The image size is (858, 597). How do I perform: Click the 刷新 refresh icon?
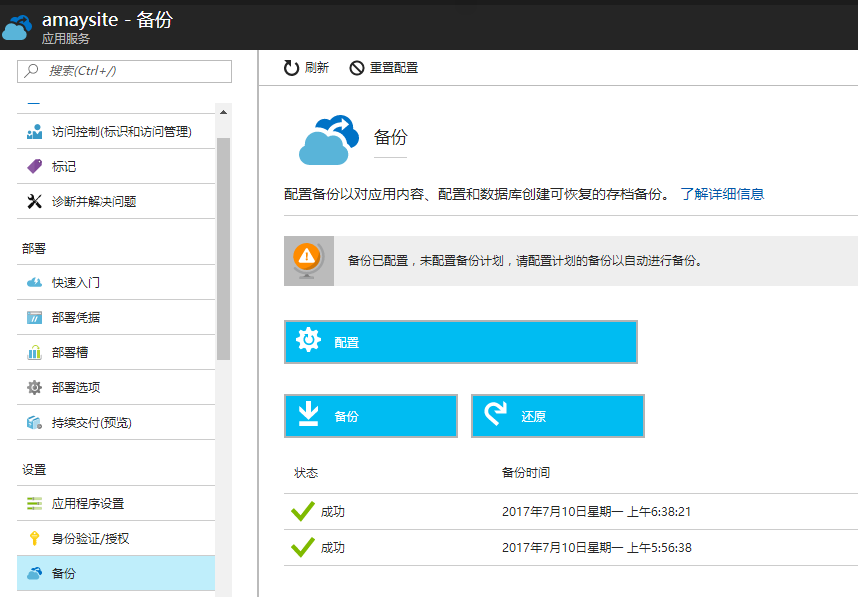click(291, 68)
